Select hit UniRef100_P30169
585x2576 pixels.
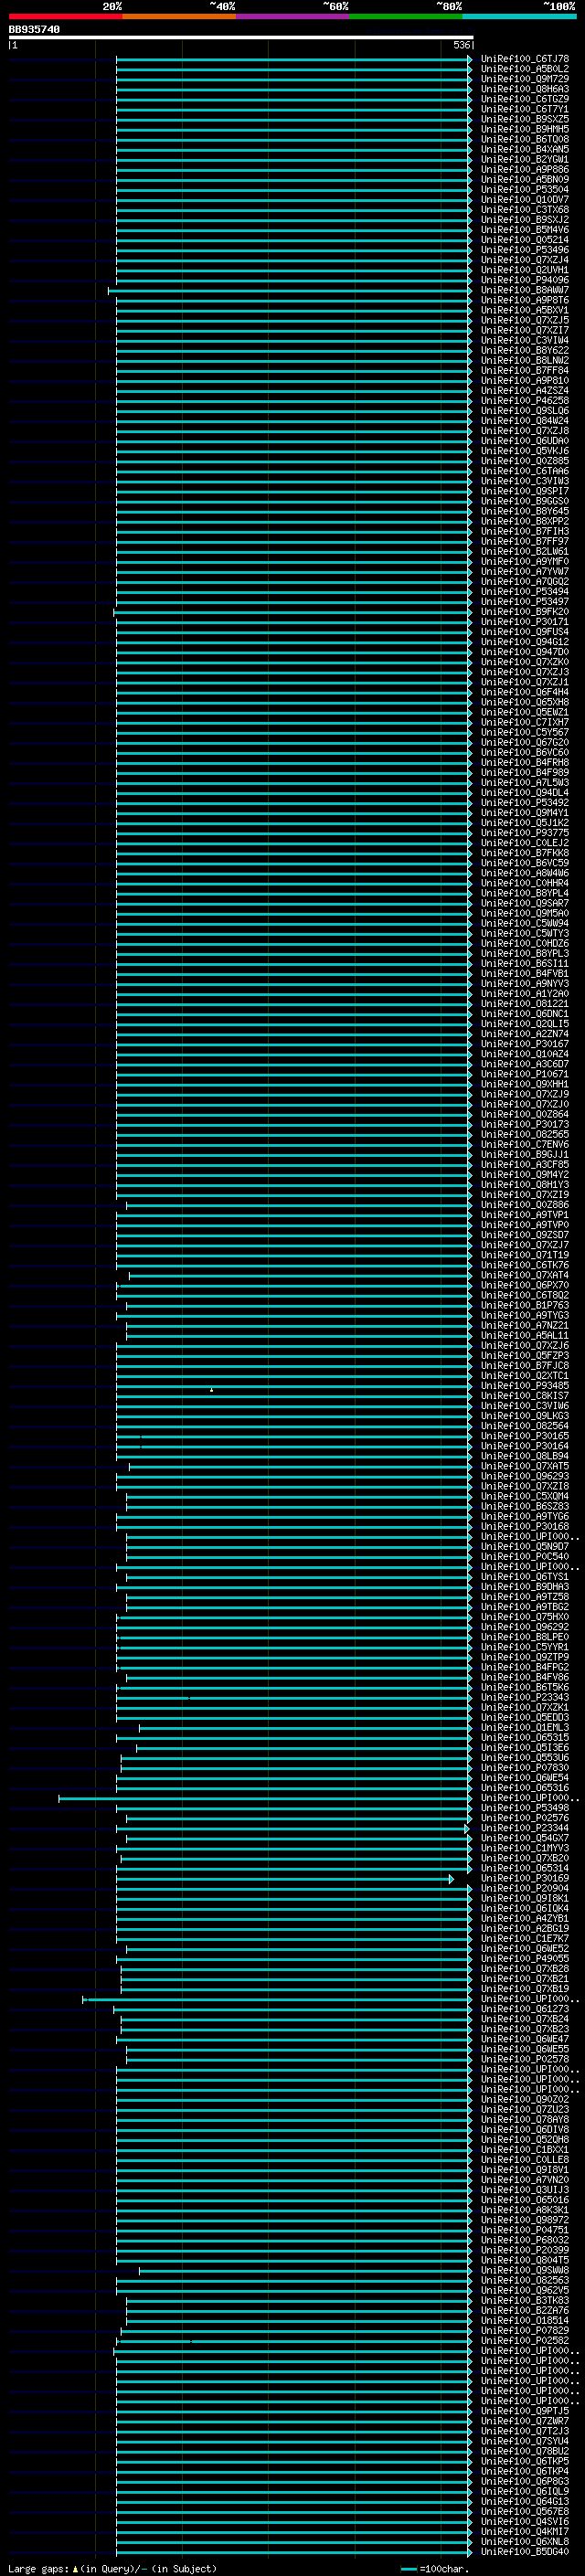click(x=524, y=1878)
